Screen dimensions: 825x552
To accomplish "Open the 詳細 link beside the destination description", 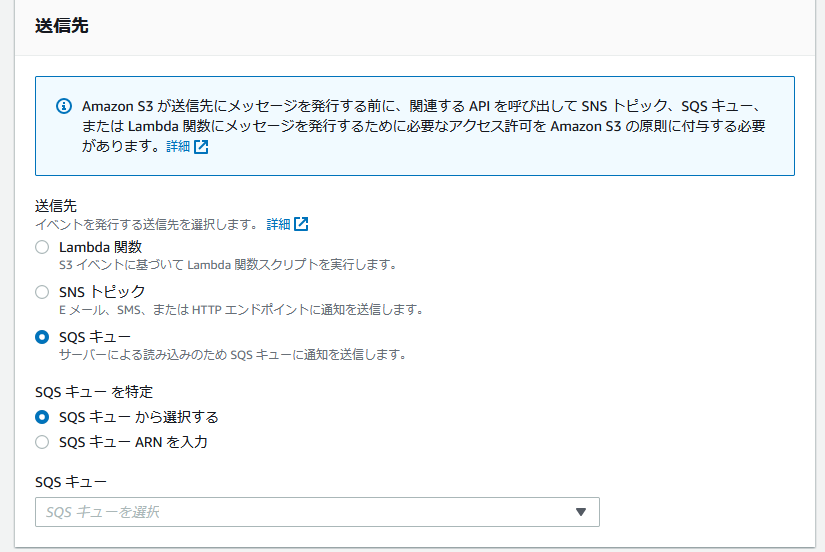I will click(278, 224).
